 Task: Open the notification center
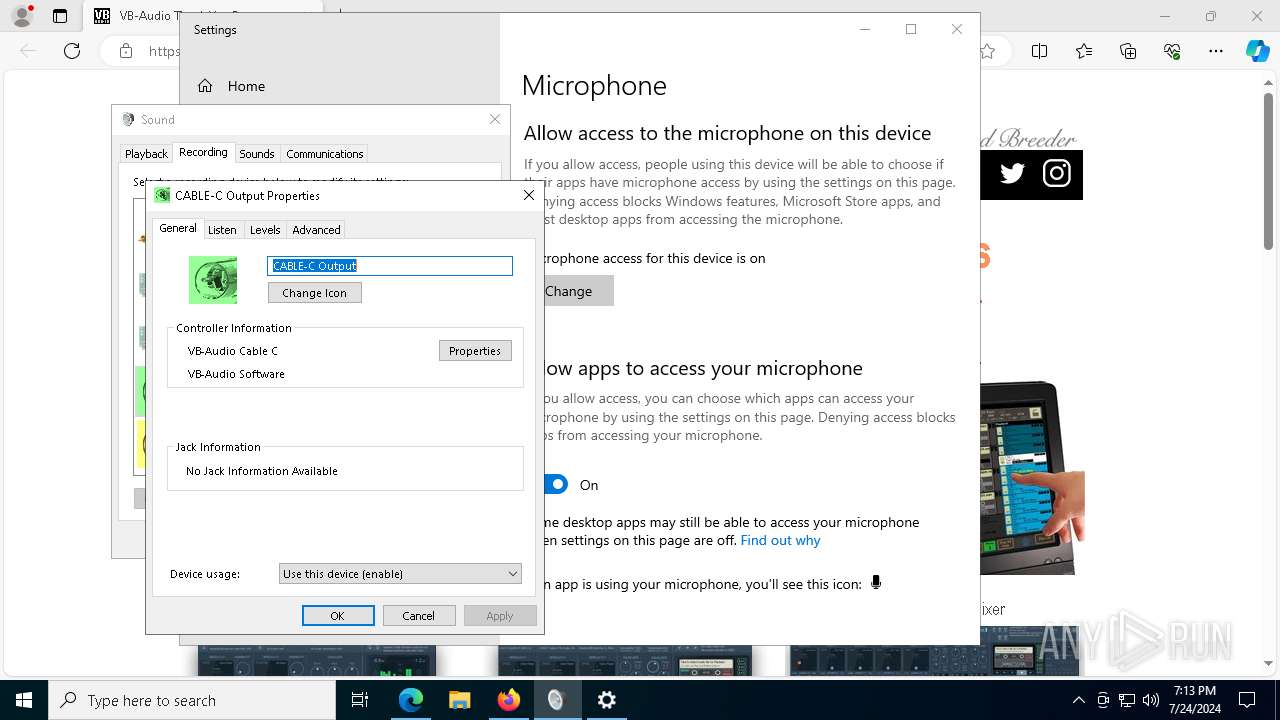click(x=1247, y=700)
